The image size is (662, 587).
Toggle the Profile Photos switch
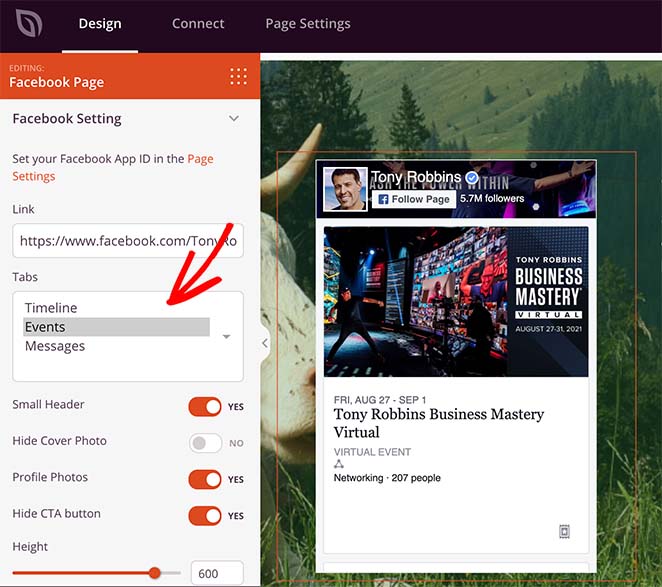pyautogui.click(x=205, y=479)
